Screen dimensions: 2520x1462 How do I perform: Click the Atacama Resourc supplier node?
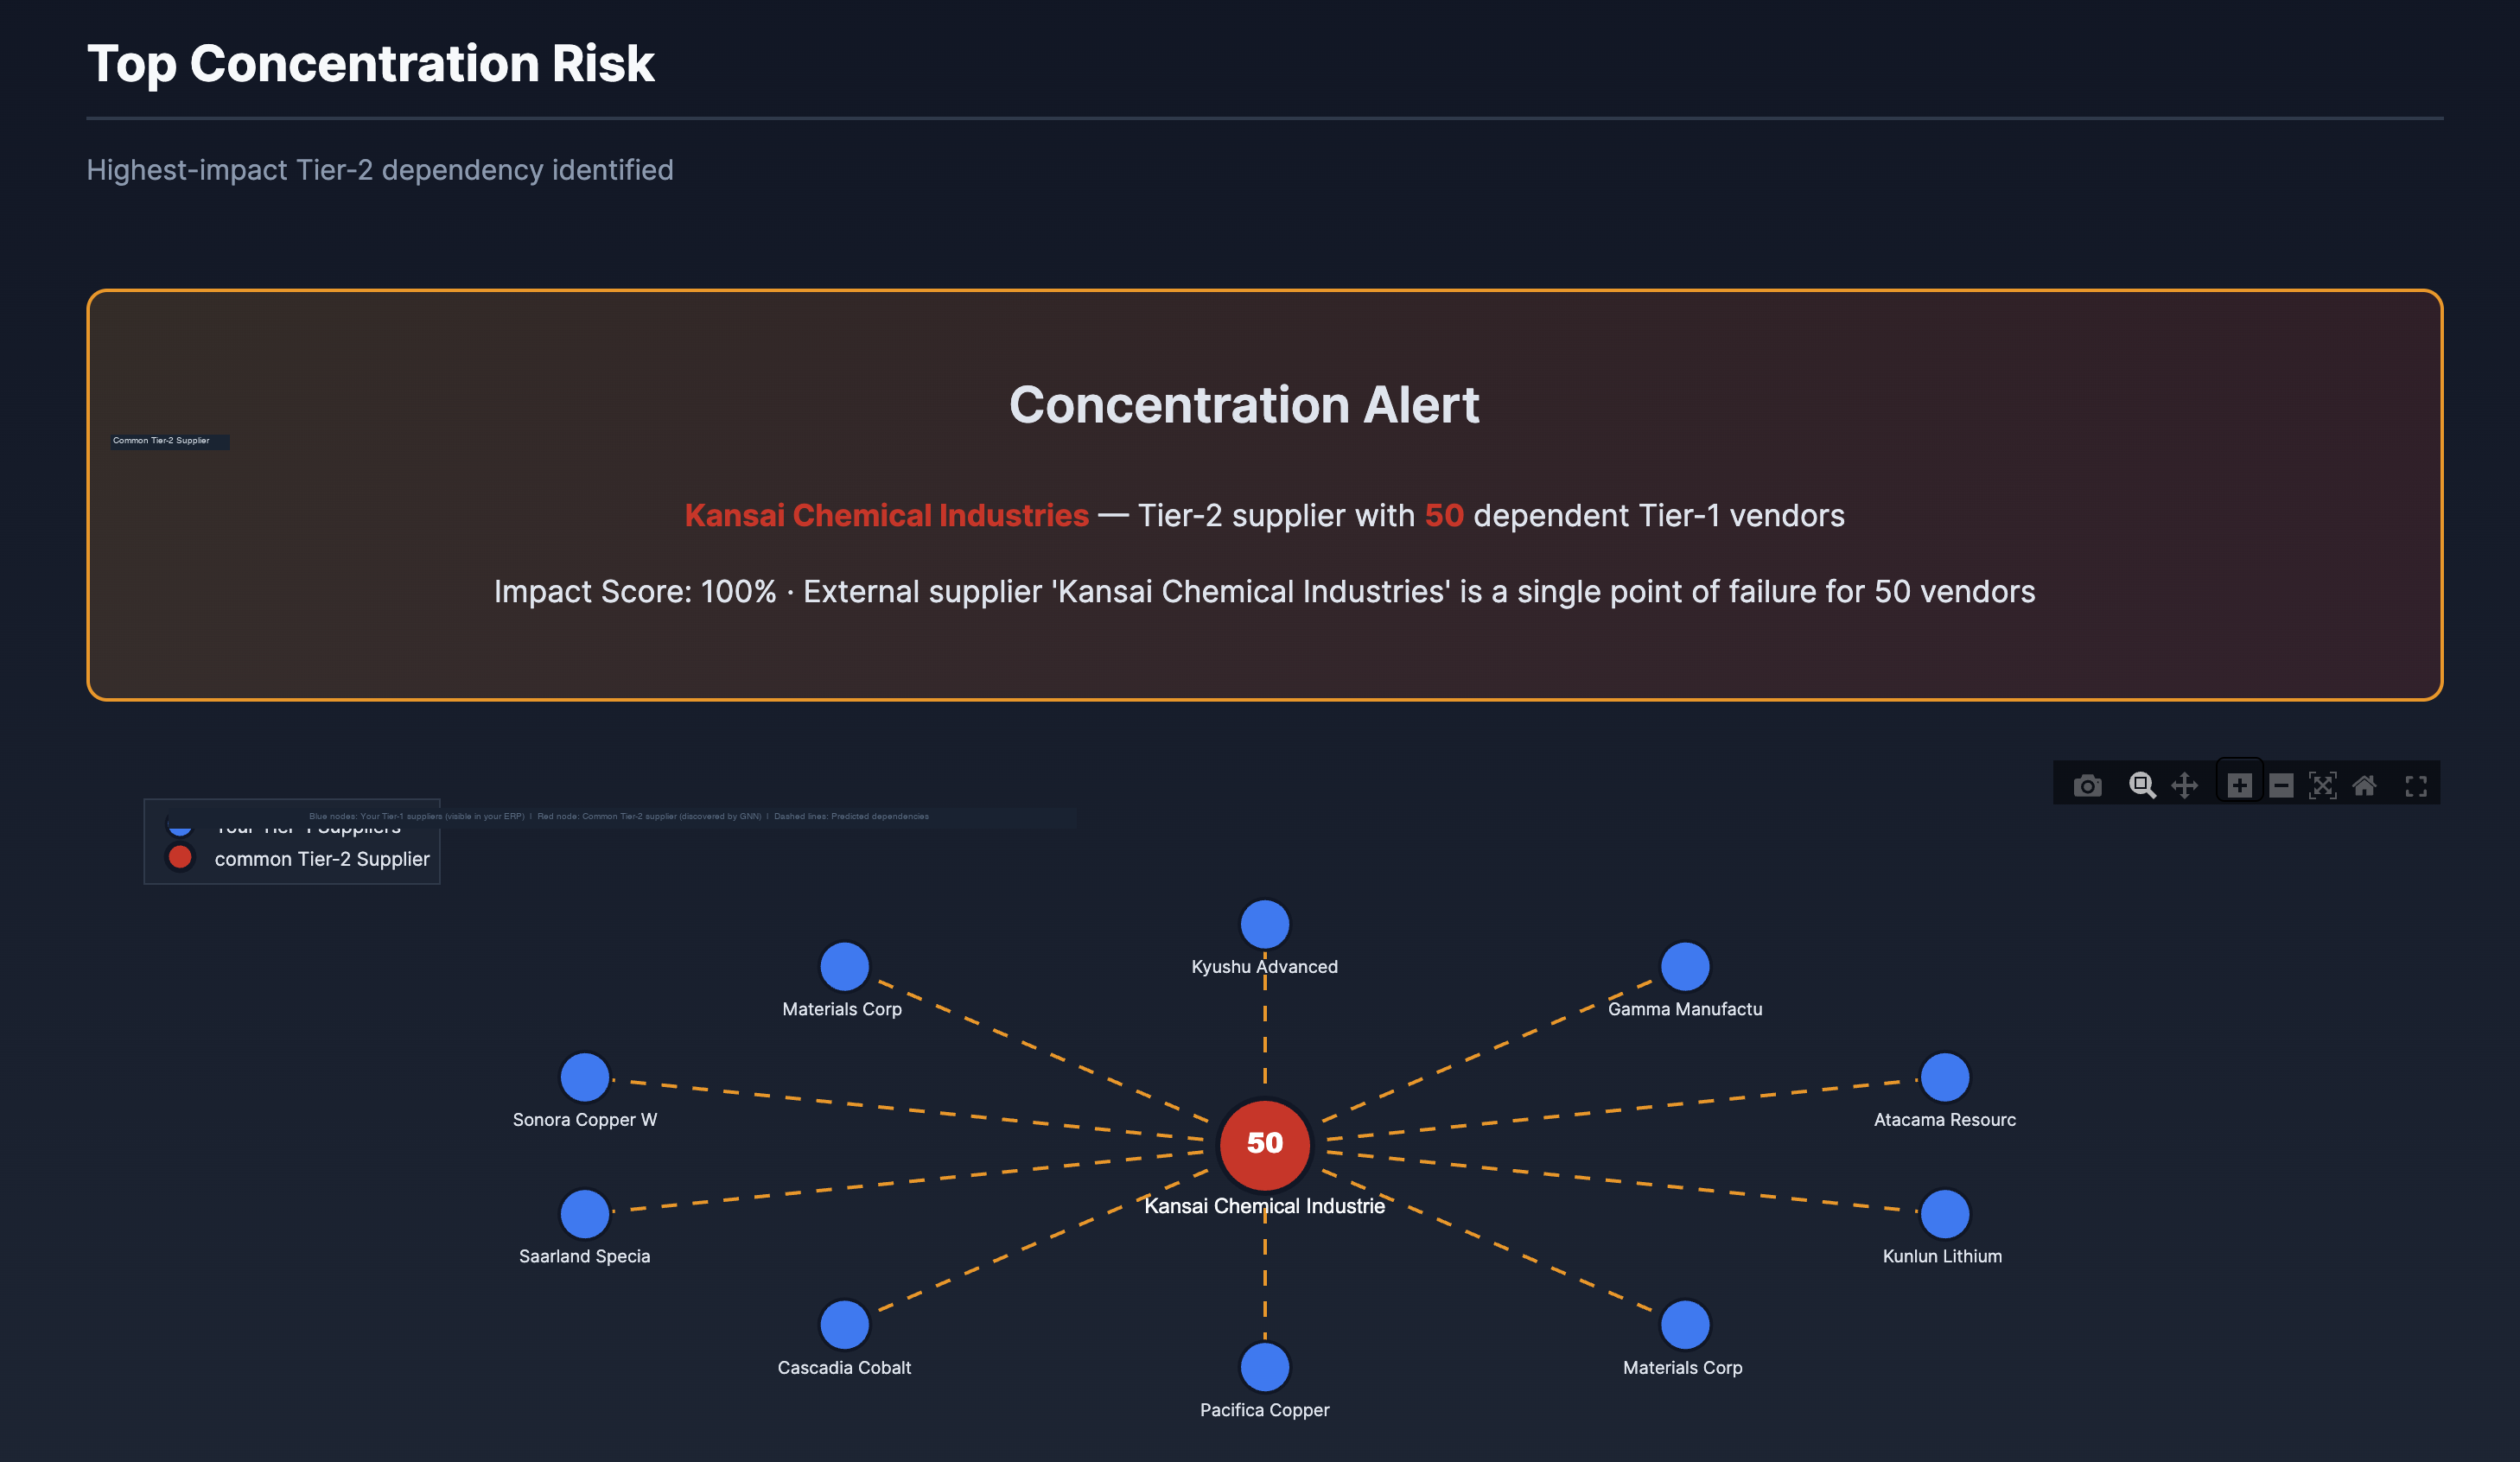click(1945, 1077)
